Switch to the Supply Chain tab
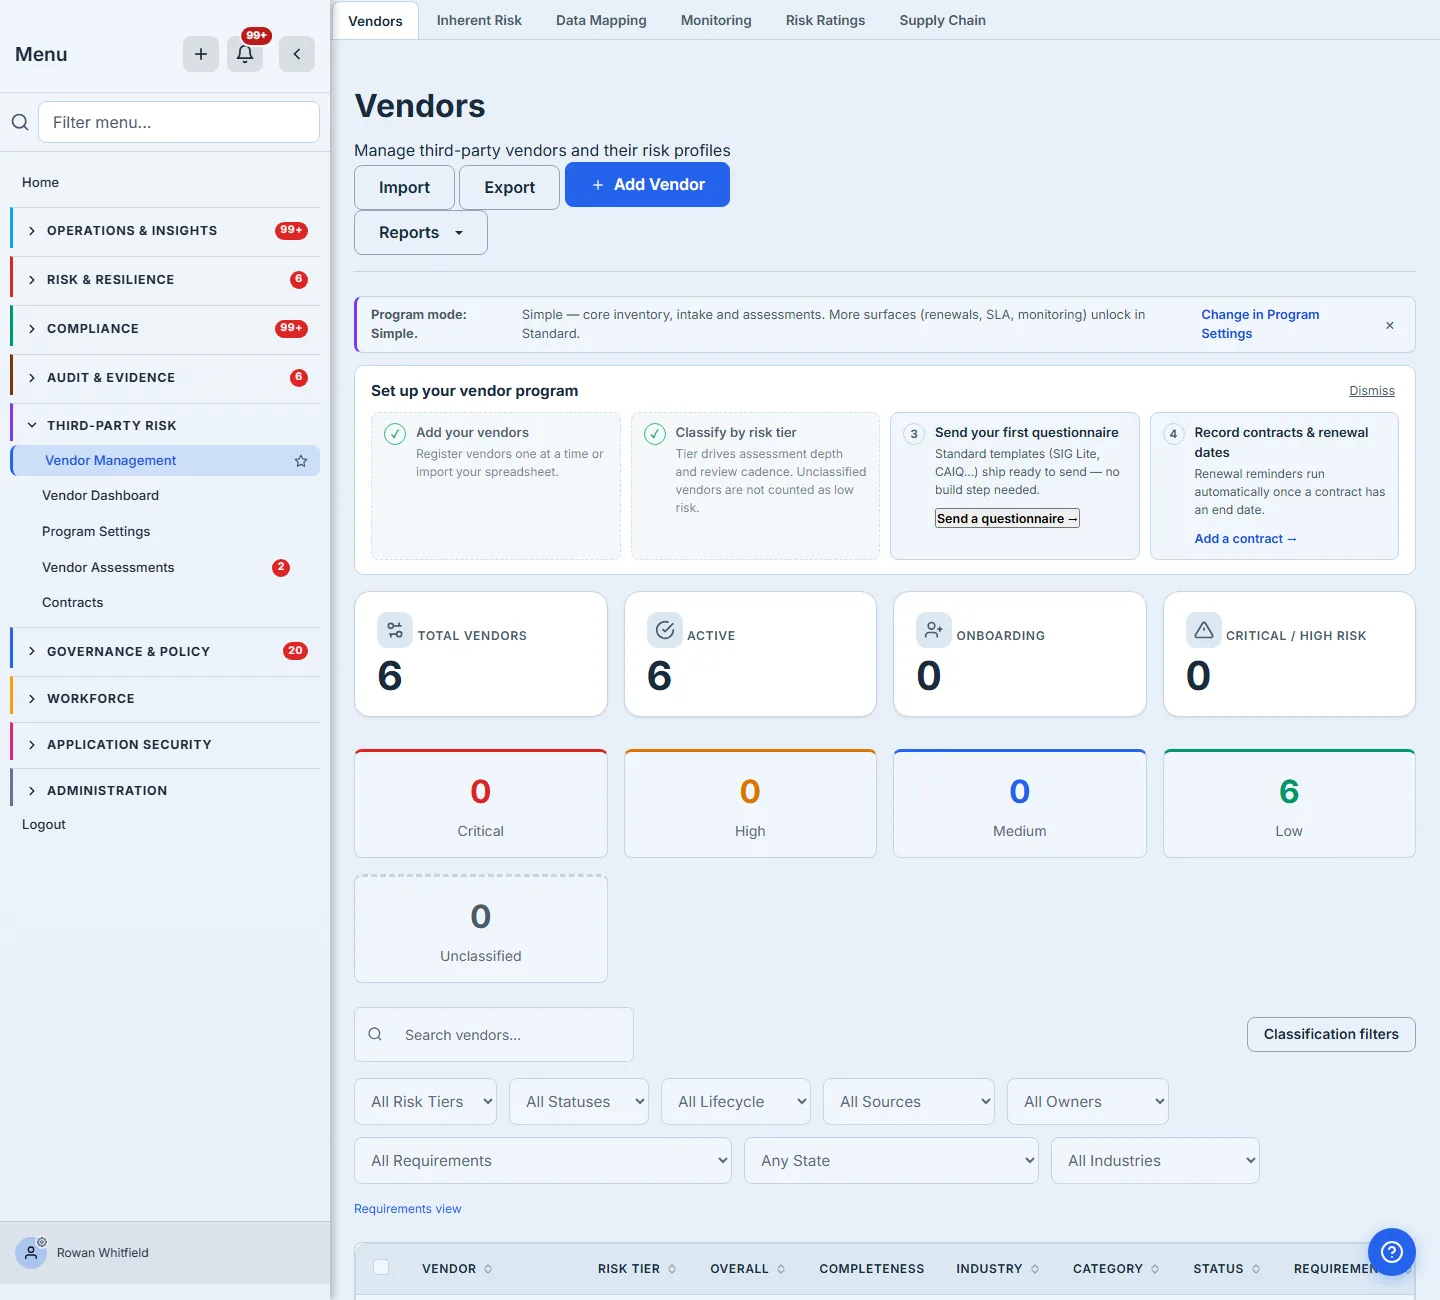 coord(942,20)
